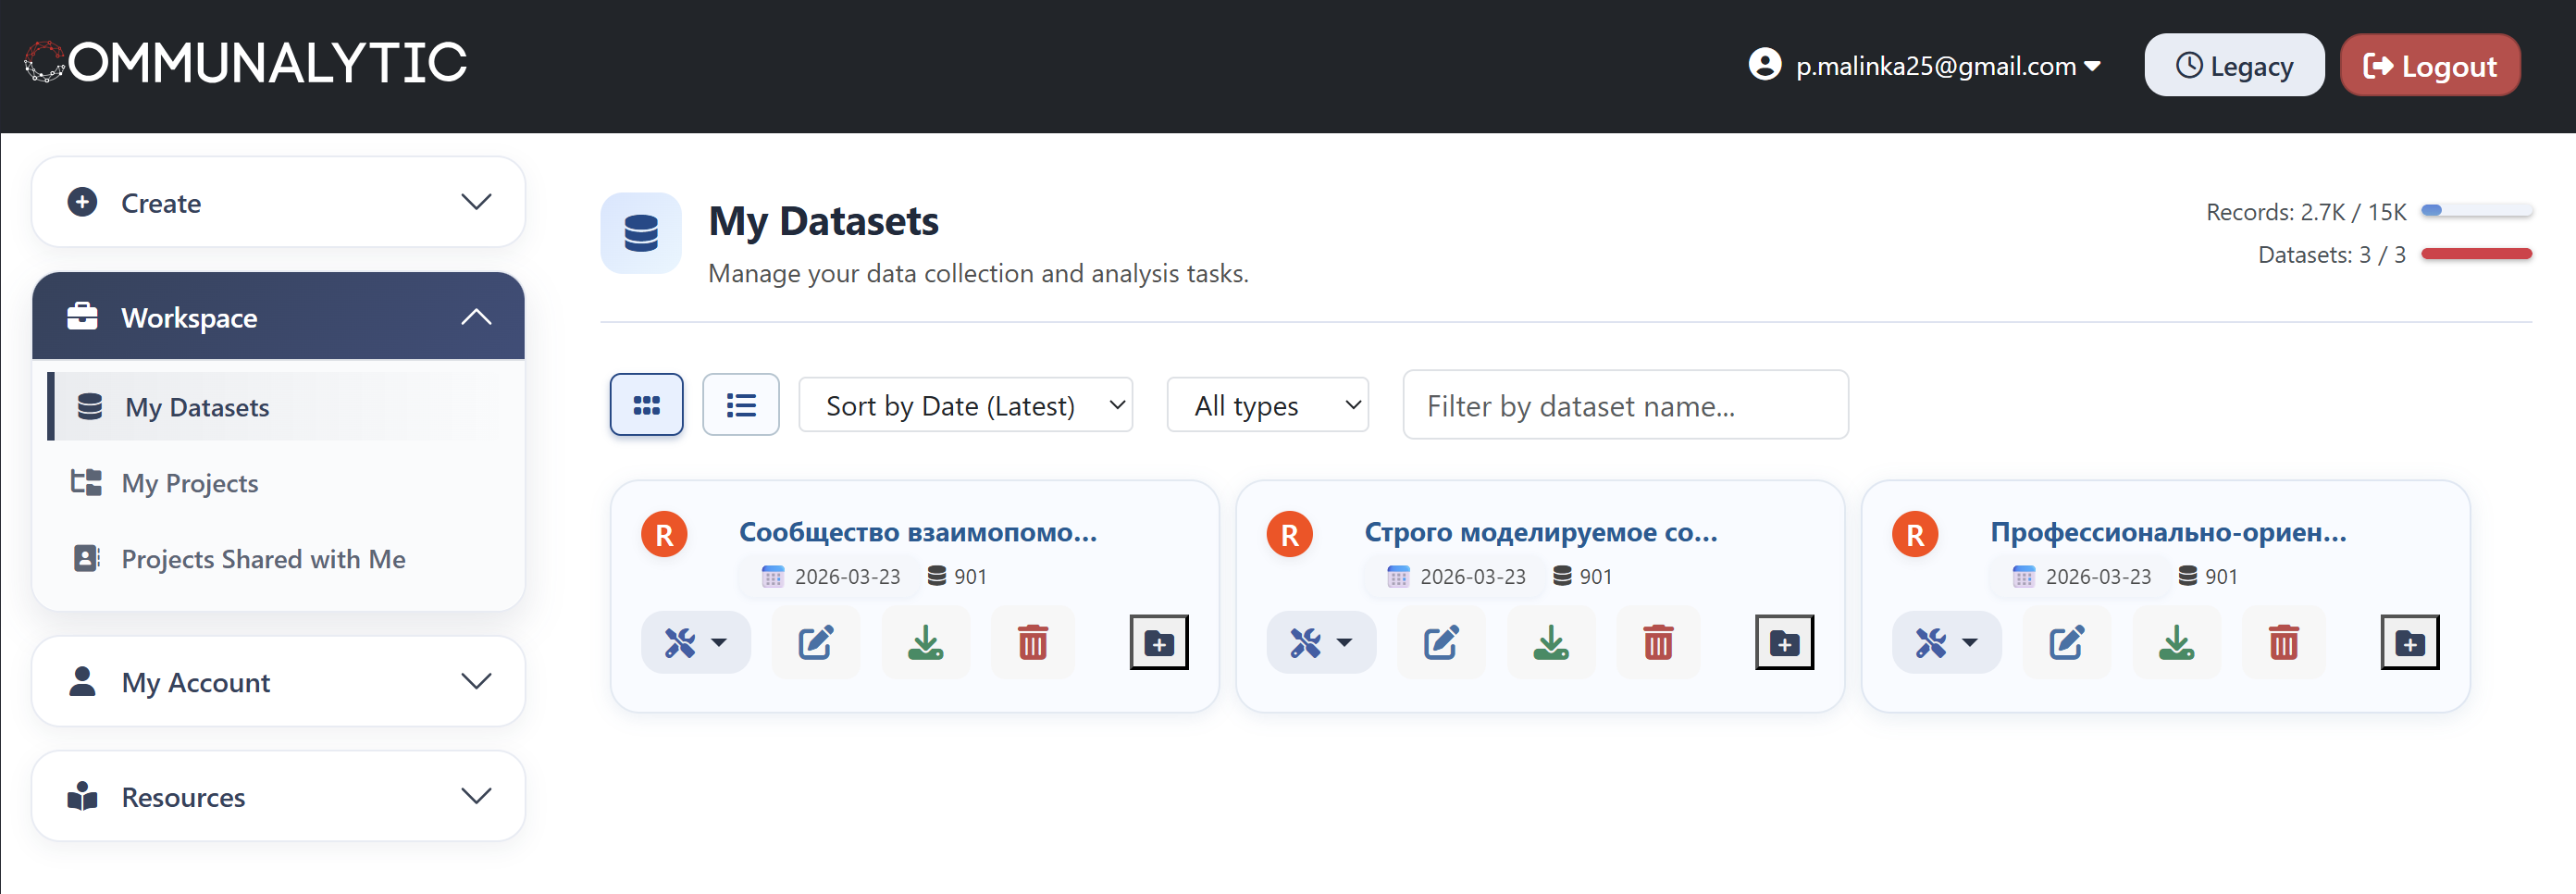Open the tools dropdown on the Строго моделируемое card

[1320, 642]
